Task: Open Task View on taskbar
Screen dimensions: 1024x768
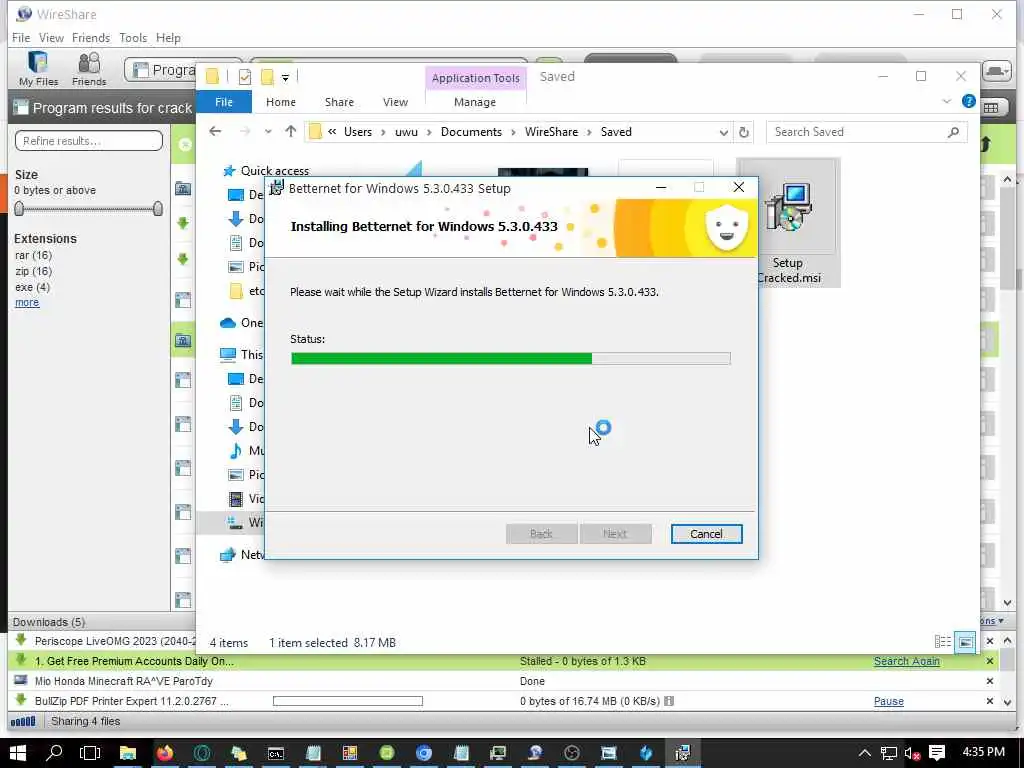Action: click(x=90, y=753)
